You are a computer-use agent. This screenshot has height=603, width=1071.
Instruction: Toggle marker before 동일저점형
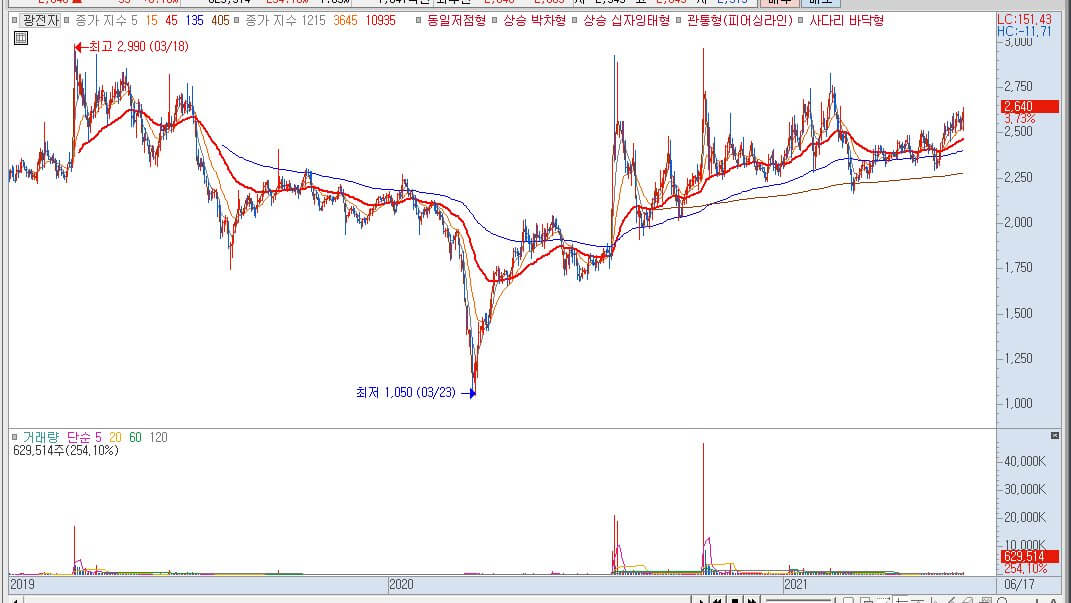click(x=419, y=20)
